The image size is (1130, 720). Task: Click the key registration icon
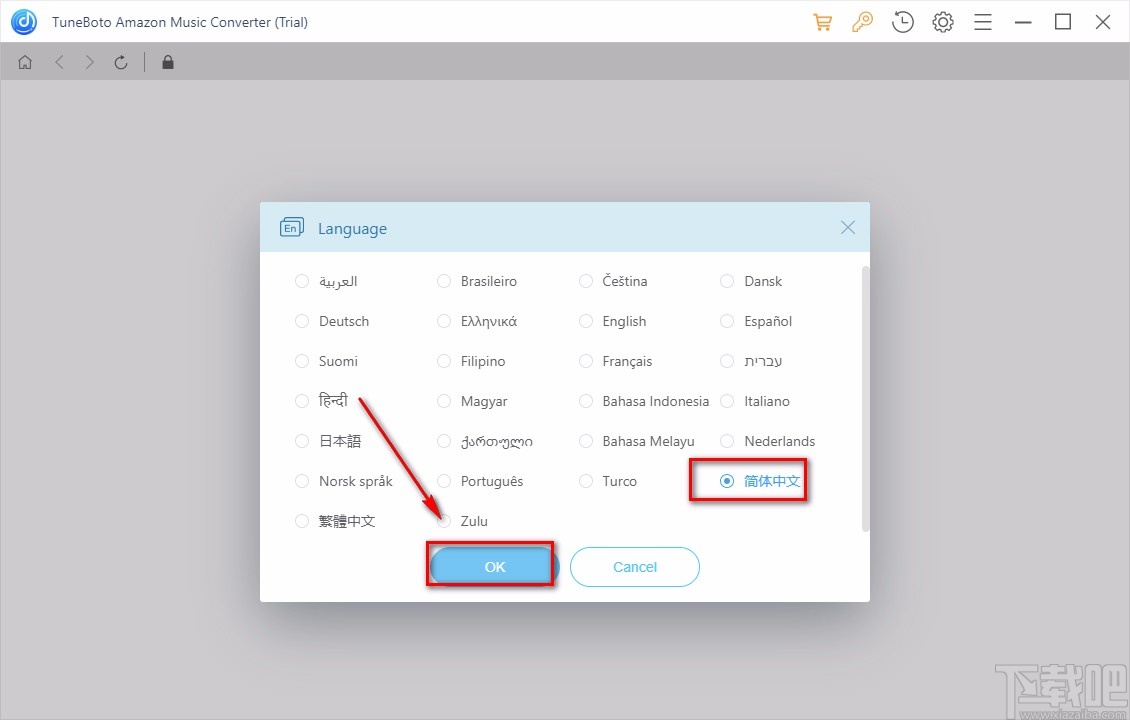pyautogui.click(x=862, y=22)
